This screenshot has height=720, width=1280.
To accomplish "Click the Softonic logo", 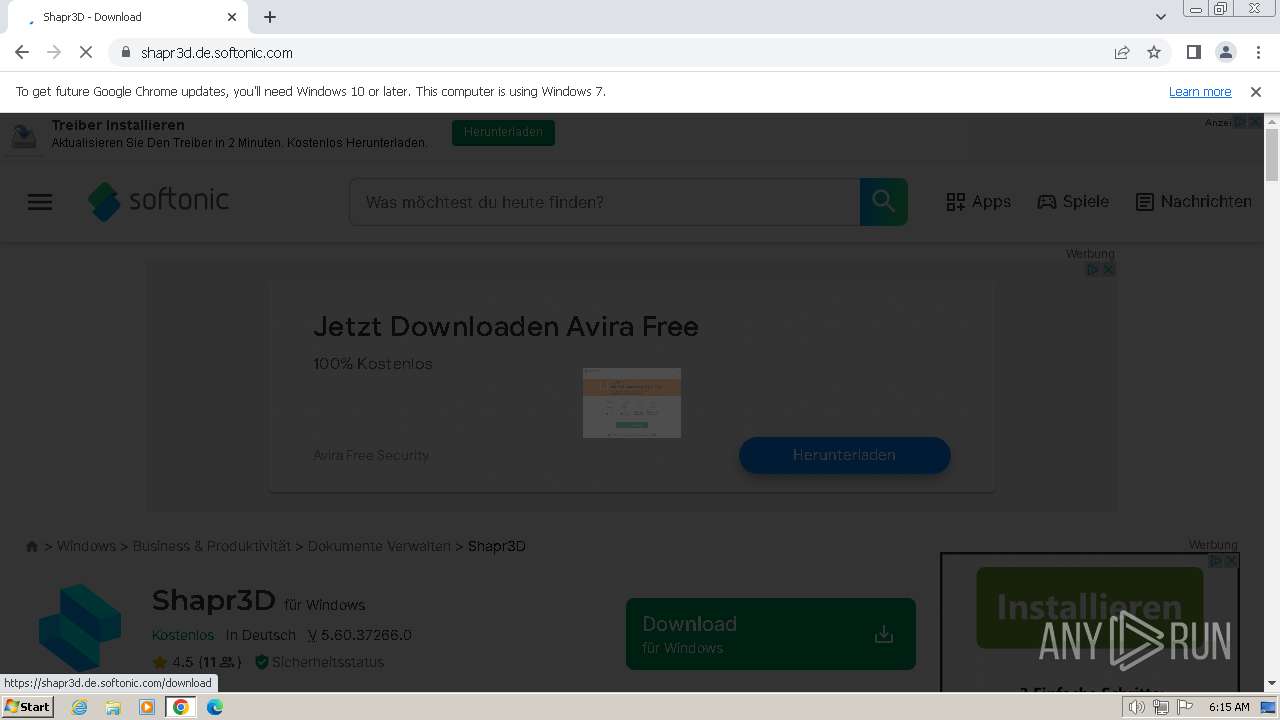I will pyautogui.click(x=159, y=201).
